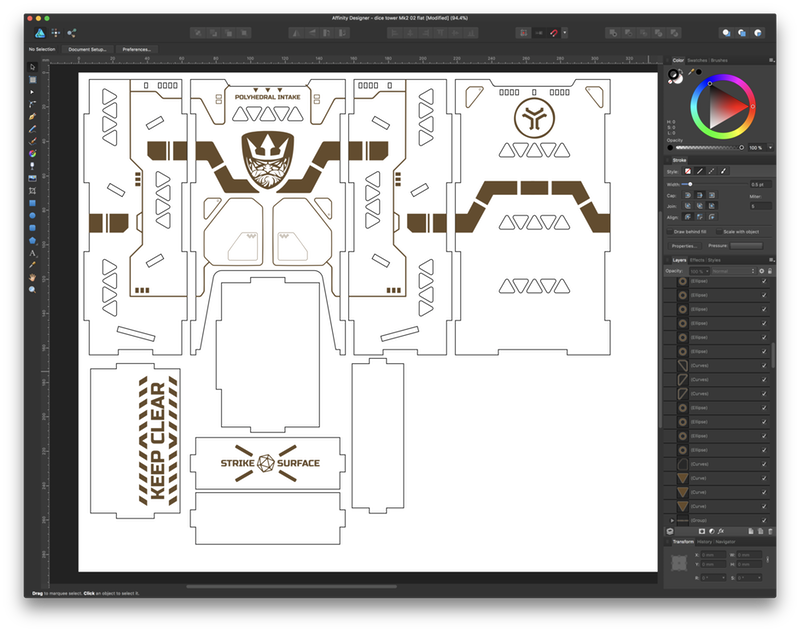Screen dimensions: 800x632
Task: Switch to the Navigator tab
Action: click(x=725, y=542)
